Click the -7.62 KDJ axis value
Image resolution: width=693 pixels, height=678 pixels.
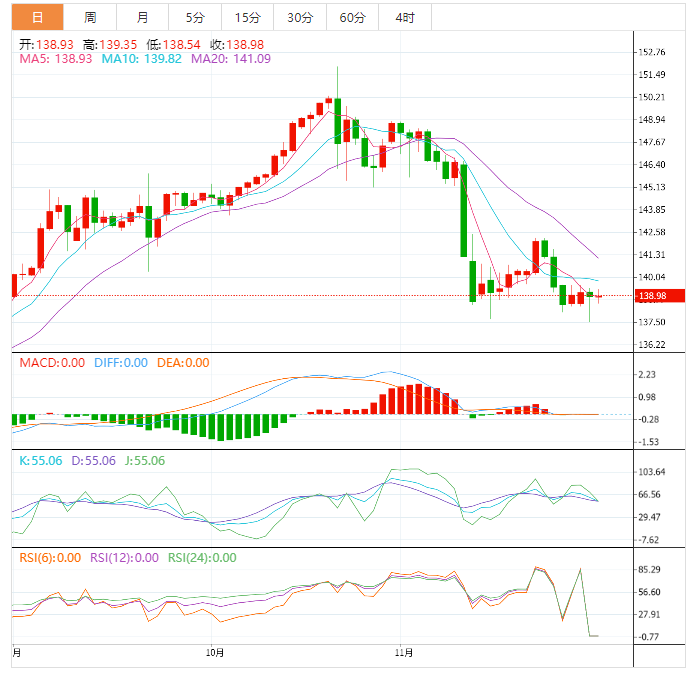pyautogui.click(x=648, y=540)
